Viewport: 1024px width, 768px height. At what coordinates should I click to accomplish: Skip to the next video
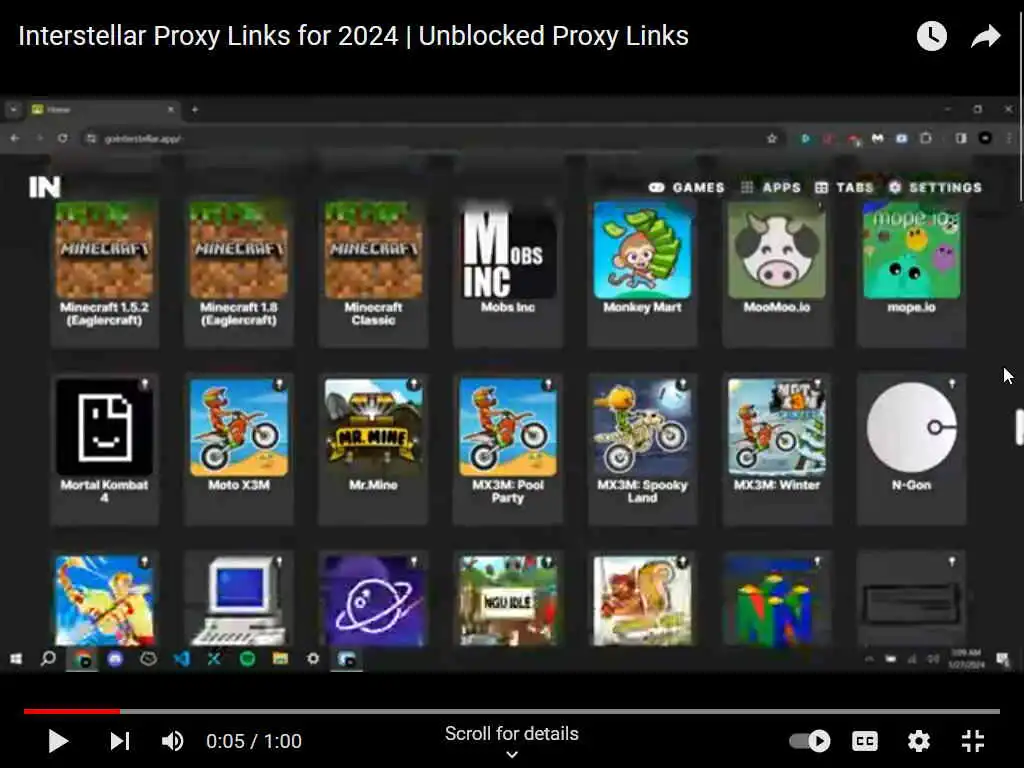[x=120, y=741]
